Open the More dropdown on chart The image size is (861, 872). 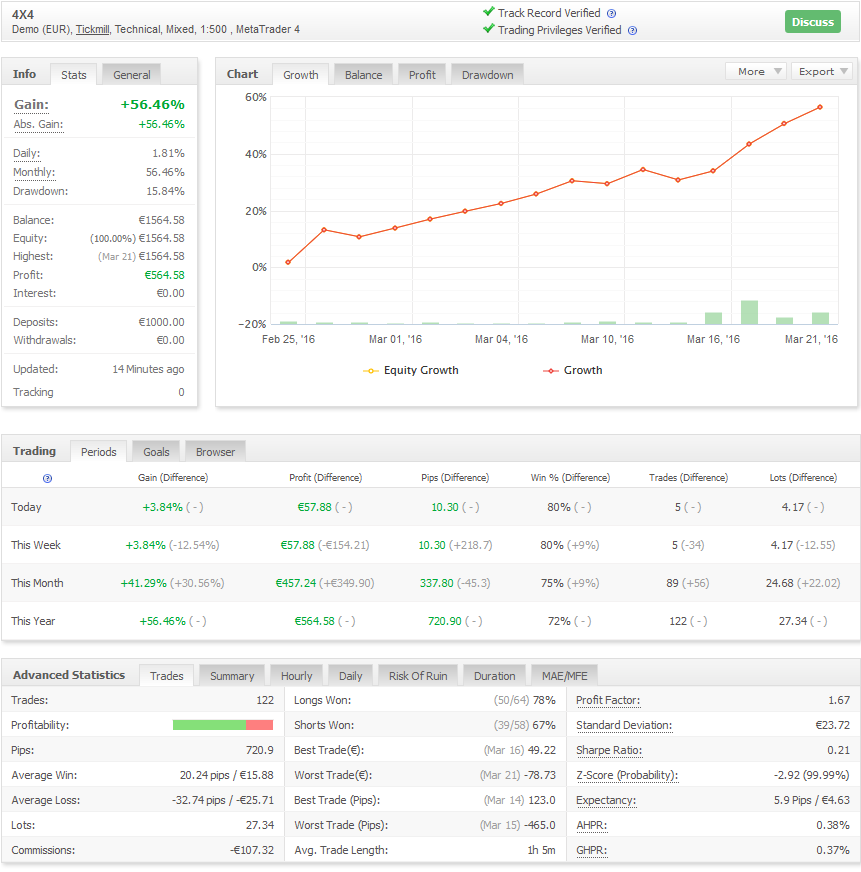click(x=755, y=71)
